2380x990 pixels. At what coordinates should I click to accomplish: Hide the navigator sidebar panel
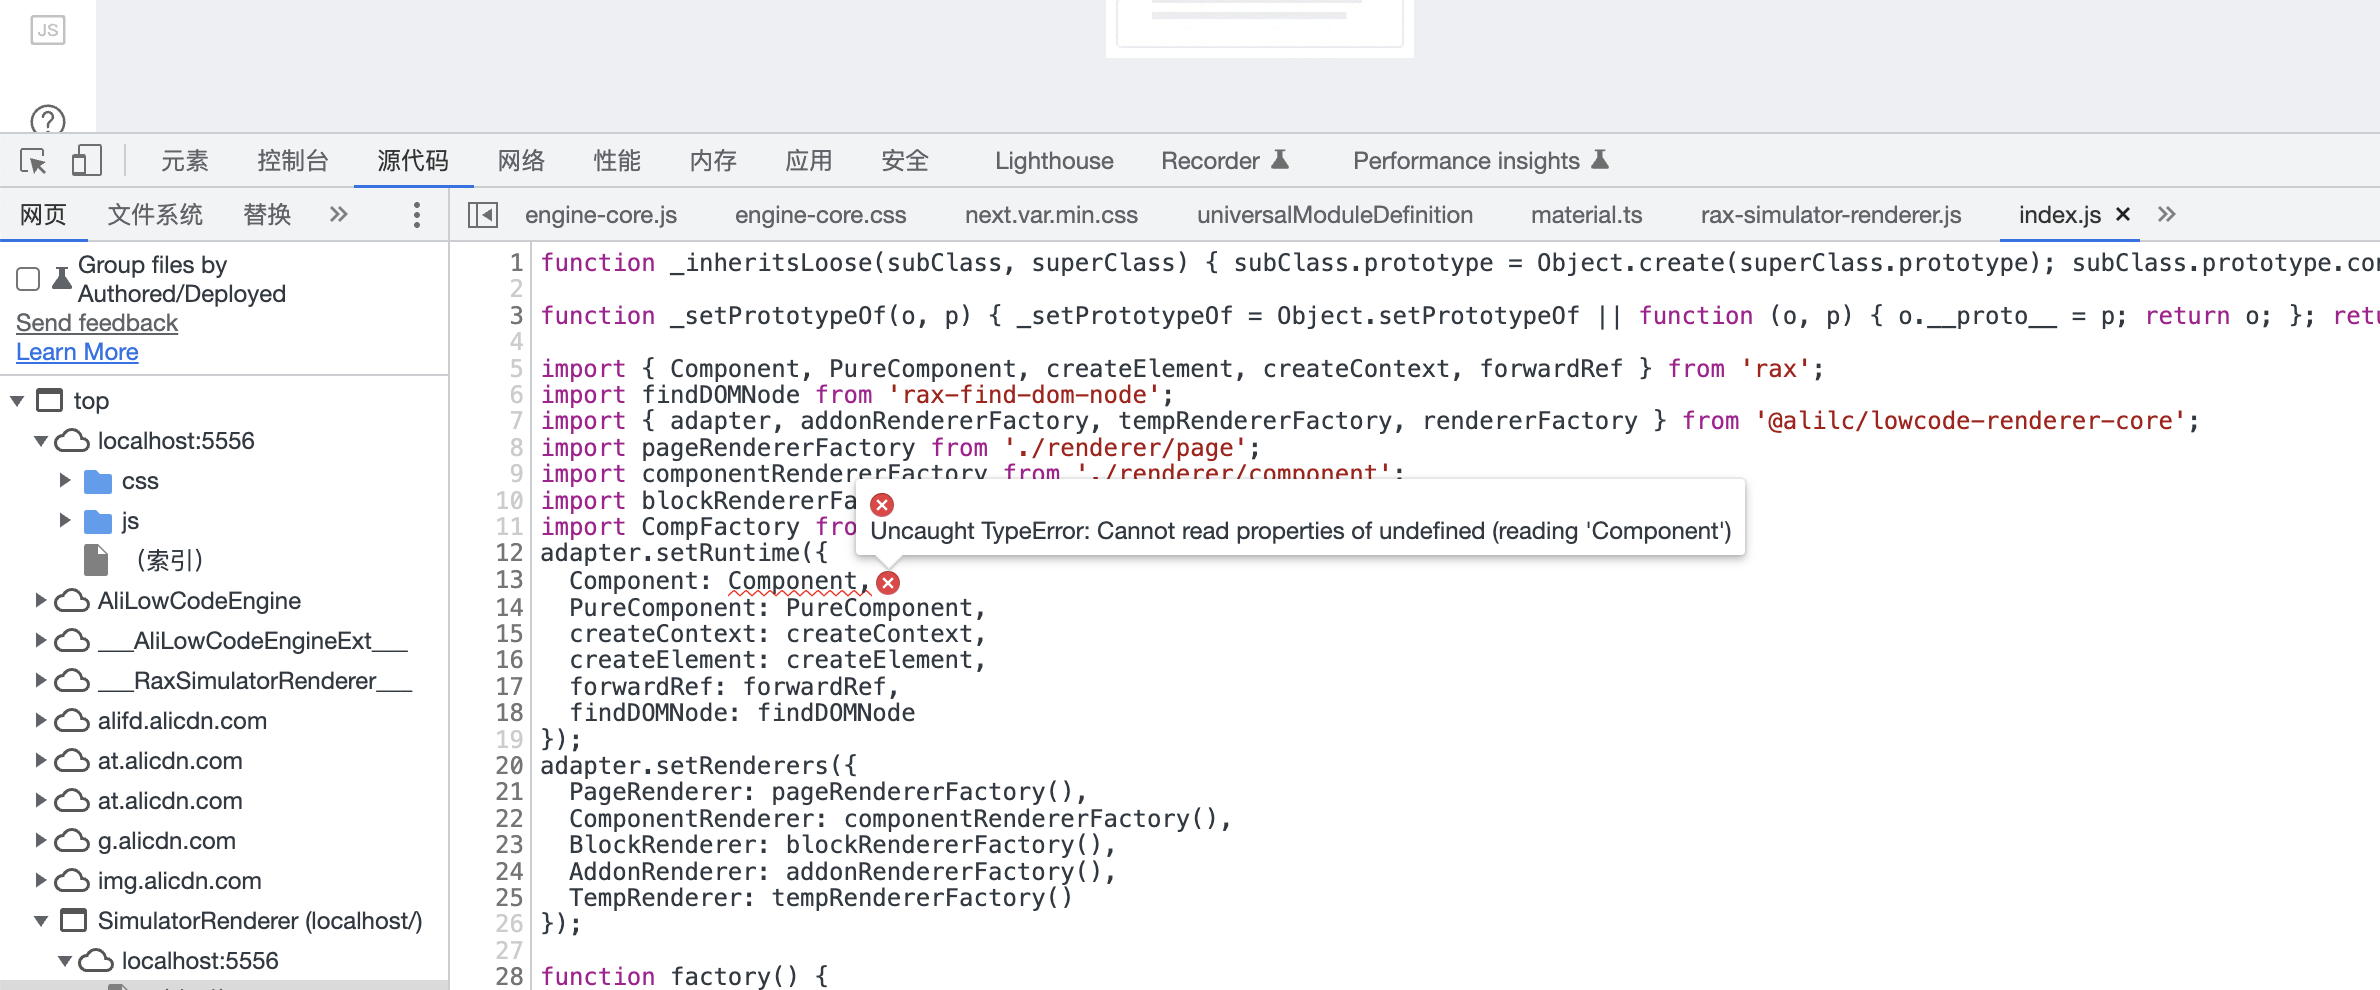click(482, 214)
